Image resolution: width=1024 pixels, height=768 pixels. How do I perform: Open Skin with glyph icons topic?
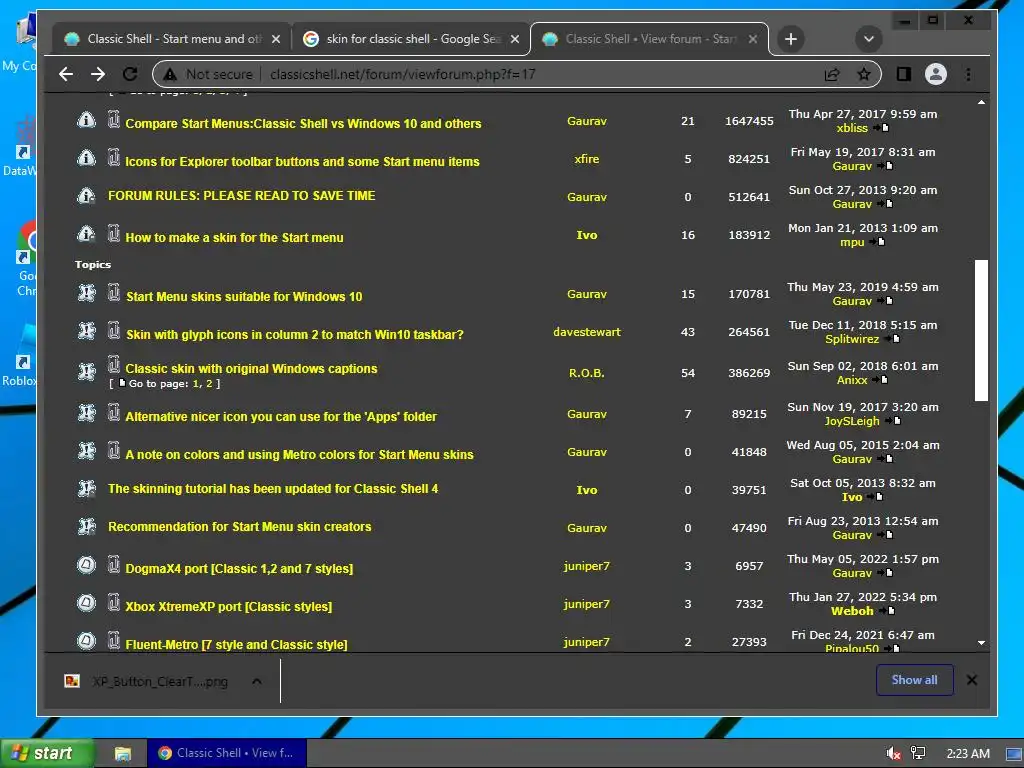(x=295, y=334)
